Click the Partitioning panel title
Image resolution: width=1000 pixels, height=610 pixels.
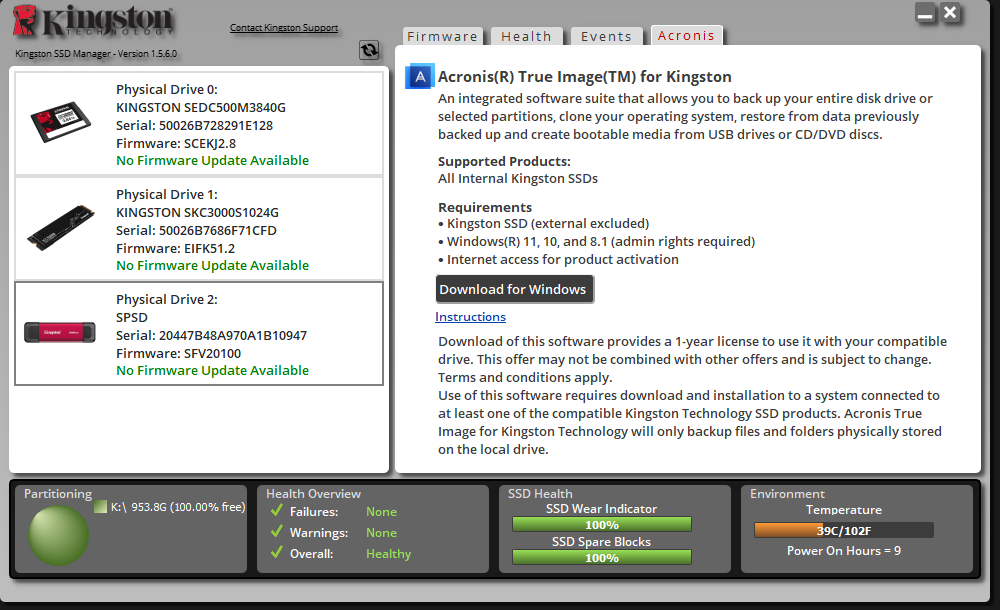coord(58,494)
